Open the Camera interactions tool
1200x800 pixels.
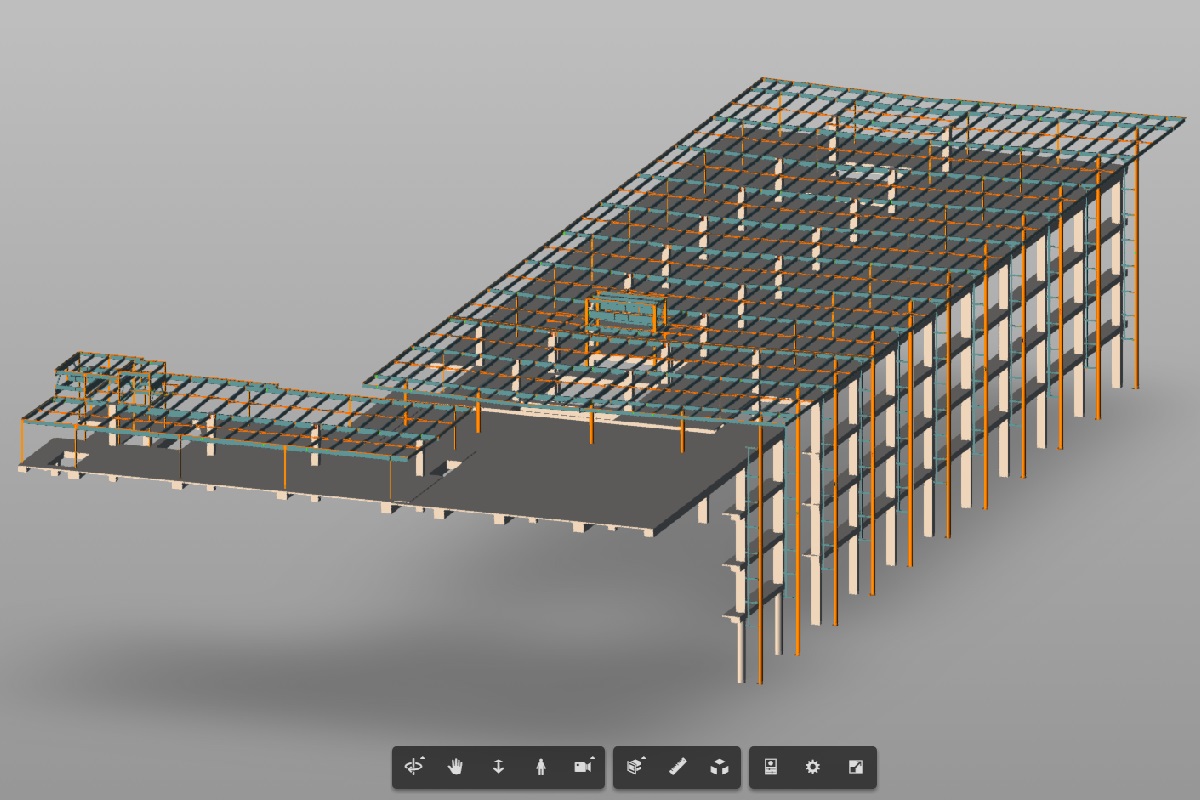(x=583, y=767)
